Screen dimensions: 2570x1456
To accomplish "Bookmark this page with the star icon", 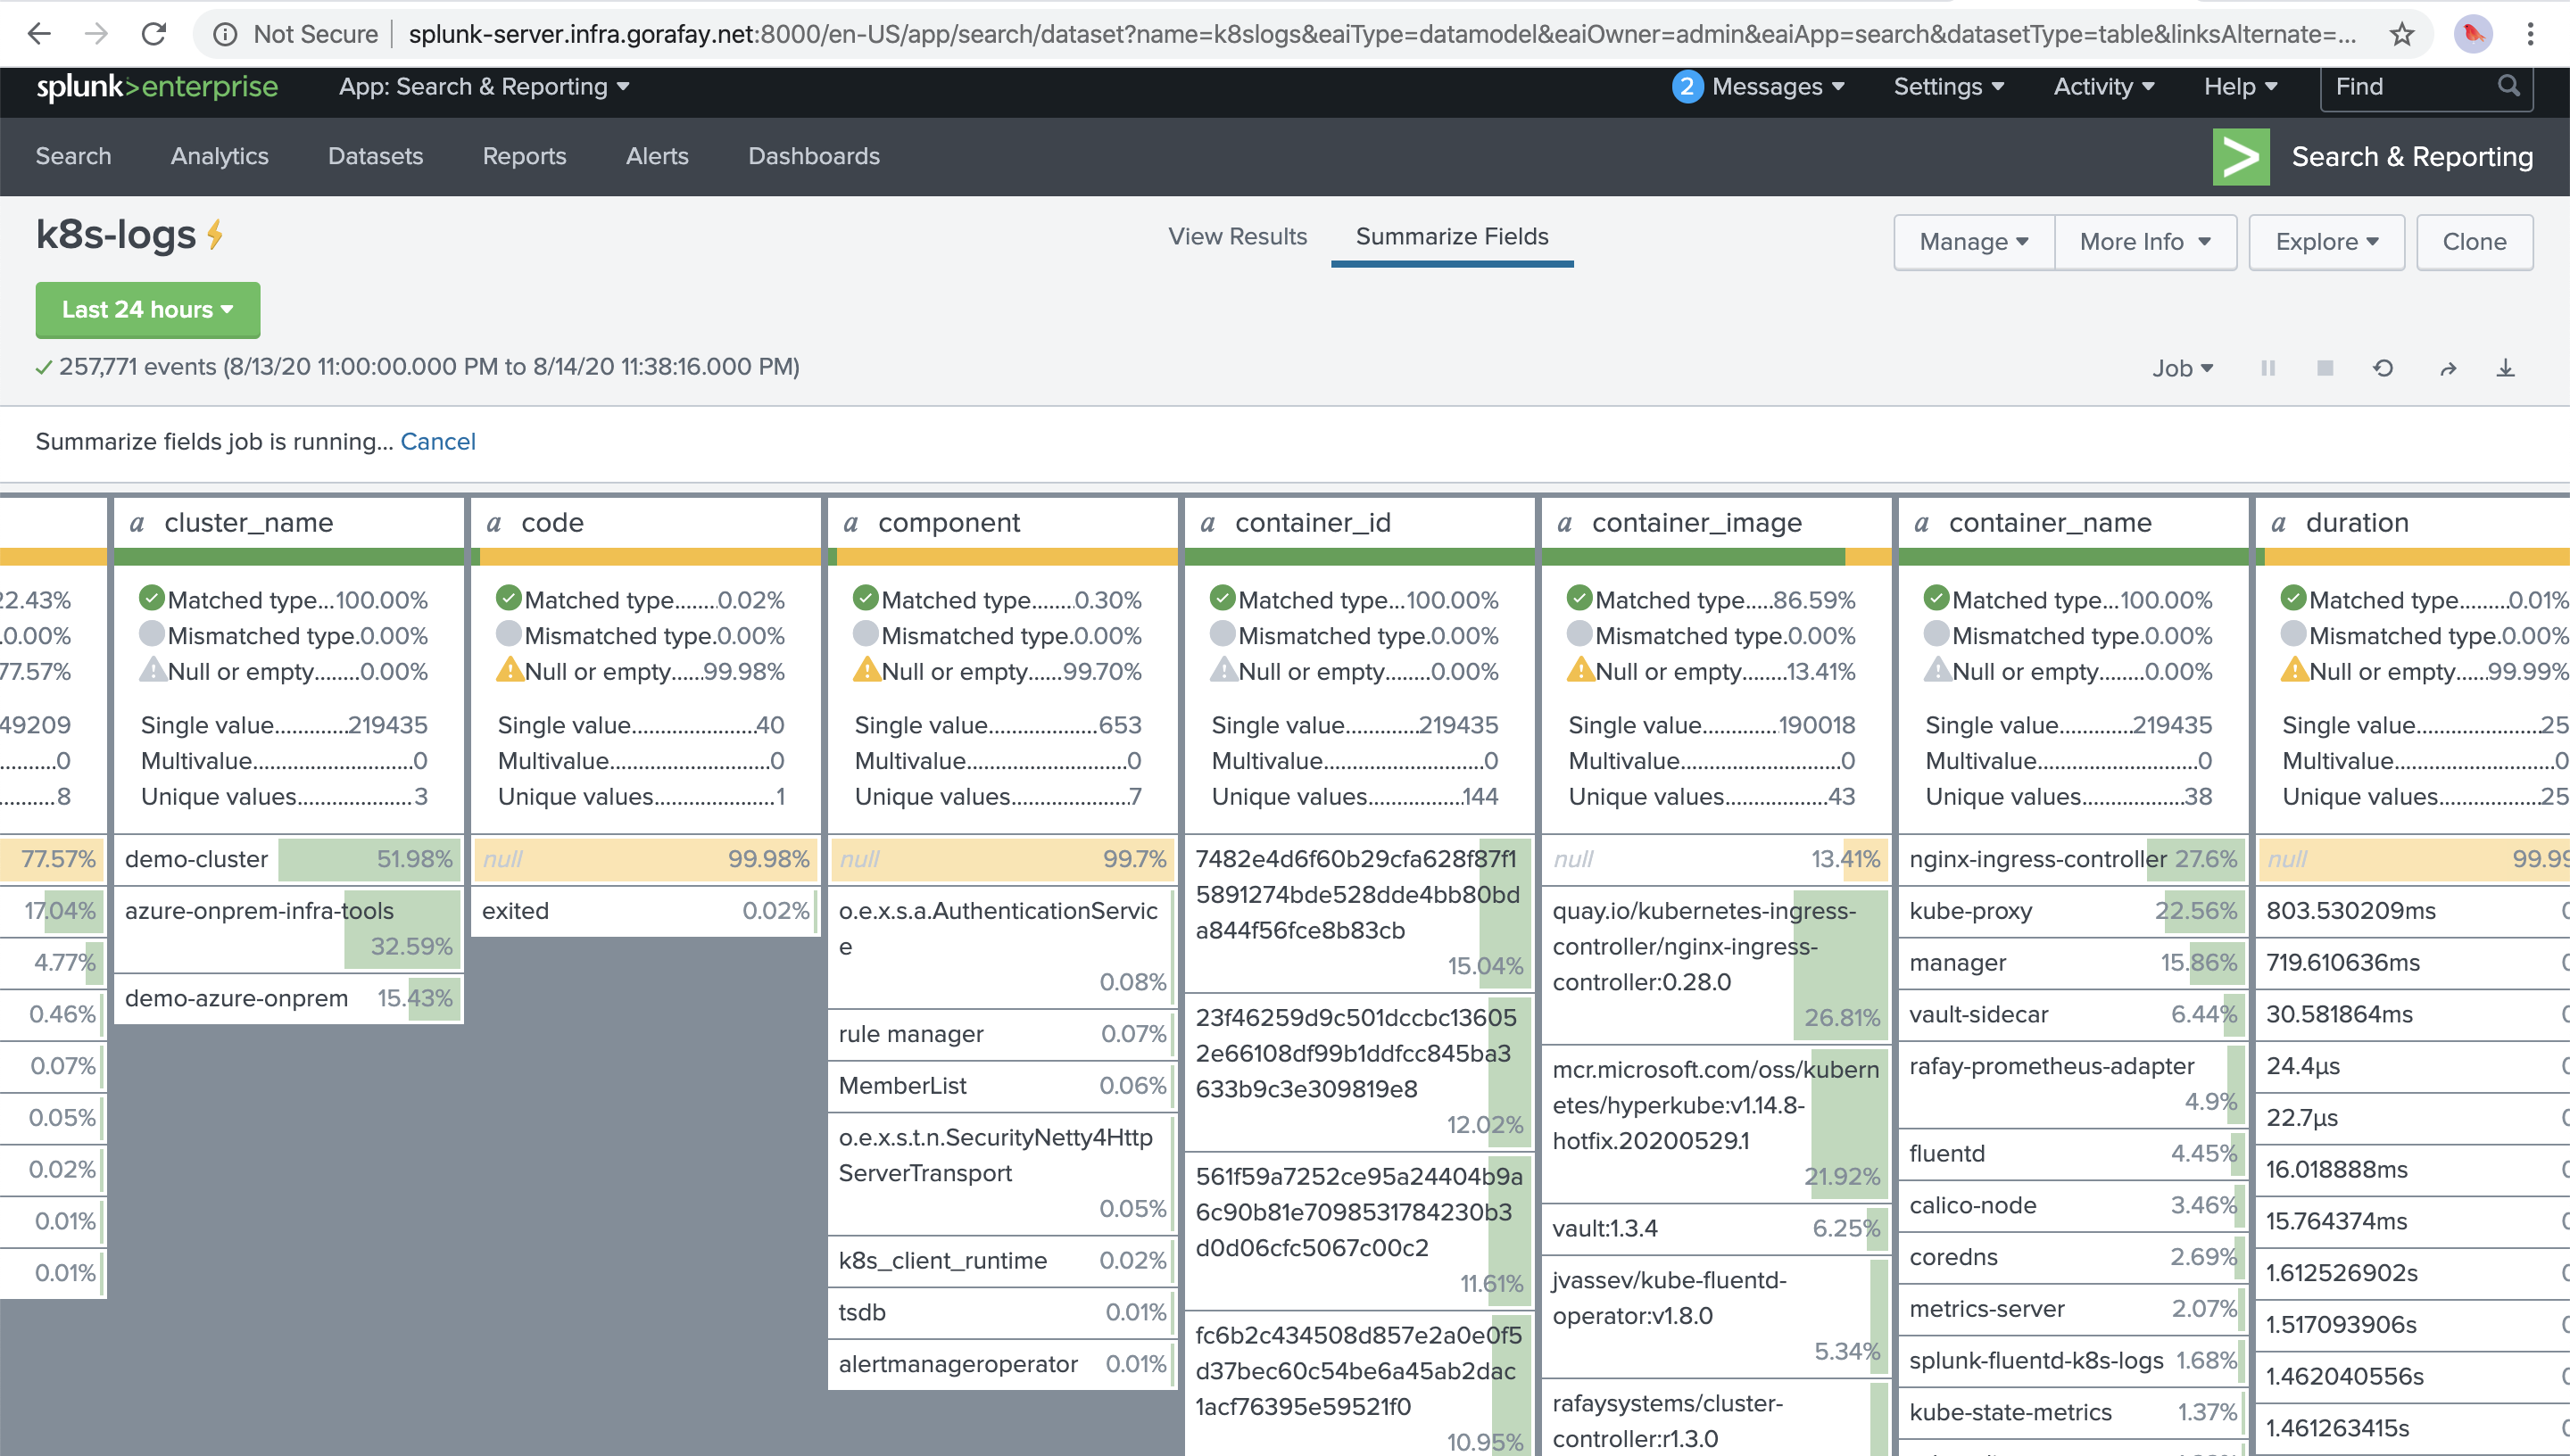I will pyautogui.click(x=2401, y=34).
